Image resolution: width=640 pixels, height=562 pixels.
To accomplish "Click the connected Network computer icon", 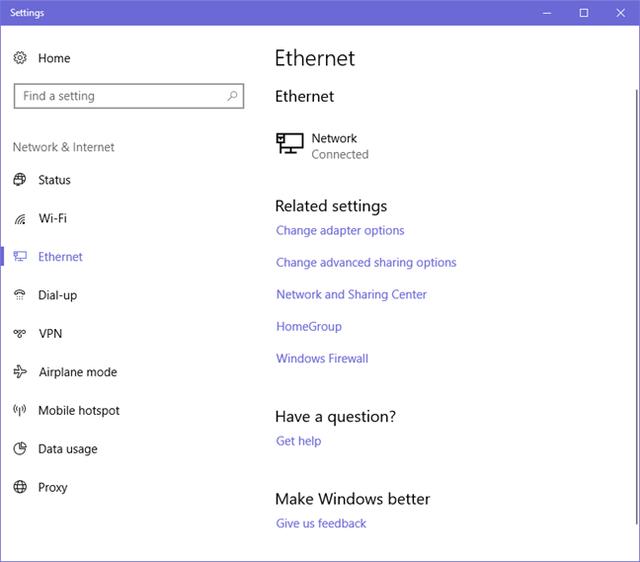I will [289, 143].
